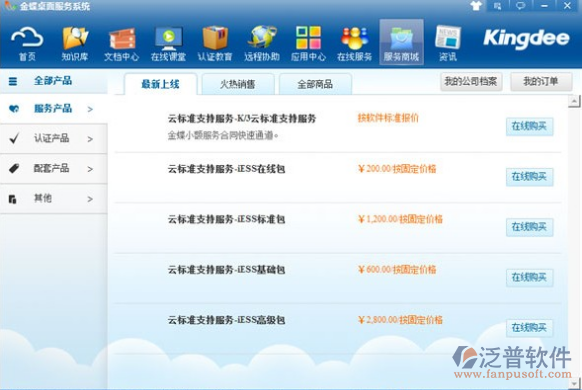Open the 资讯 news icon

click(448, 43)
